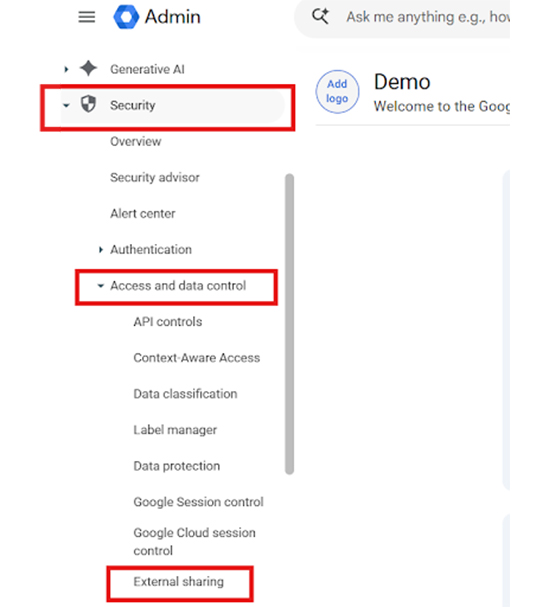The width and height of the screenshot is (549, 607).
Task: Open Context-Aware Access
Action: click(x=197, y=358)
